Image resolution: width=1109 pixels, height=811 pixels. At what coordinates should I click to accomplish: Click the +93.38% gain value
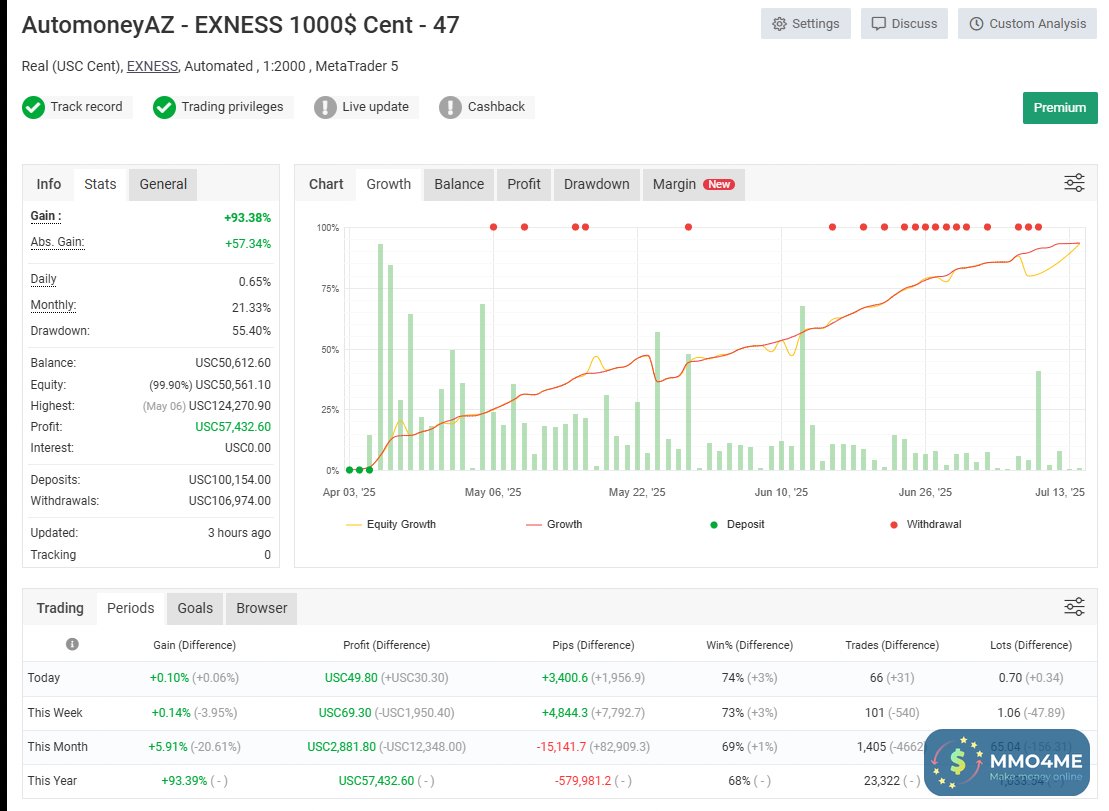pos(247,218)
